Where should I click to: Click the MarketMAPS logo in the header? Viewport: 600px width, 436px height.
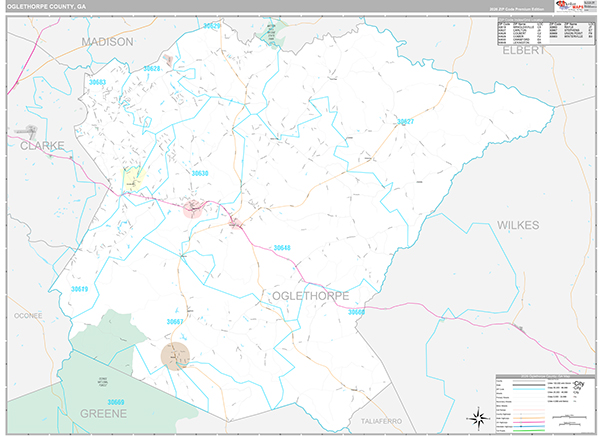[570, 6]
